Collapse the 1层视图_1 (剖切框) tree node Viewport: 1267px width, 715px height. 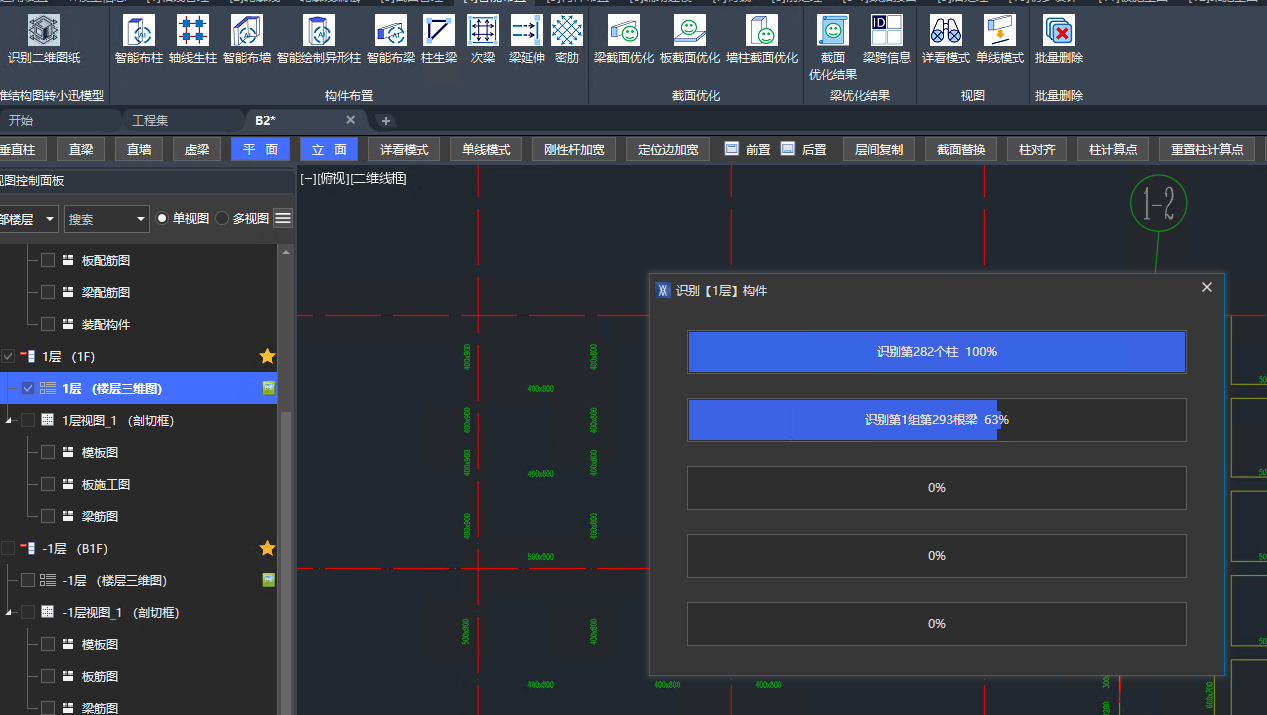click(9, 421)
